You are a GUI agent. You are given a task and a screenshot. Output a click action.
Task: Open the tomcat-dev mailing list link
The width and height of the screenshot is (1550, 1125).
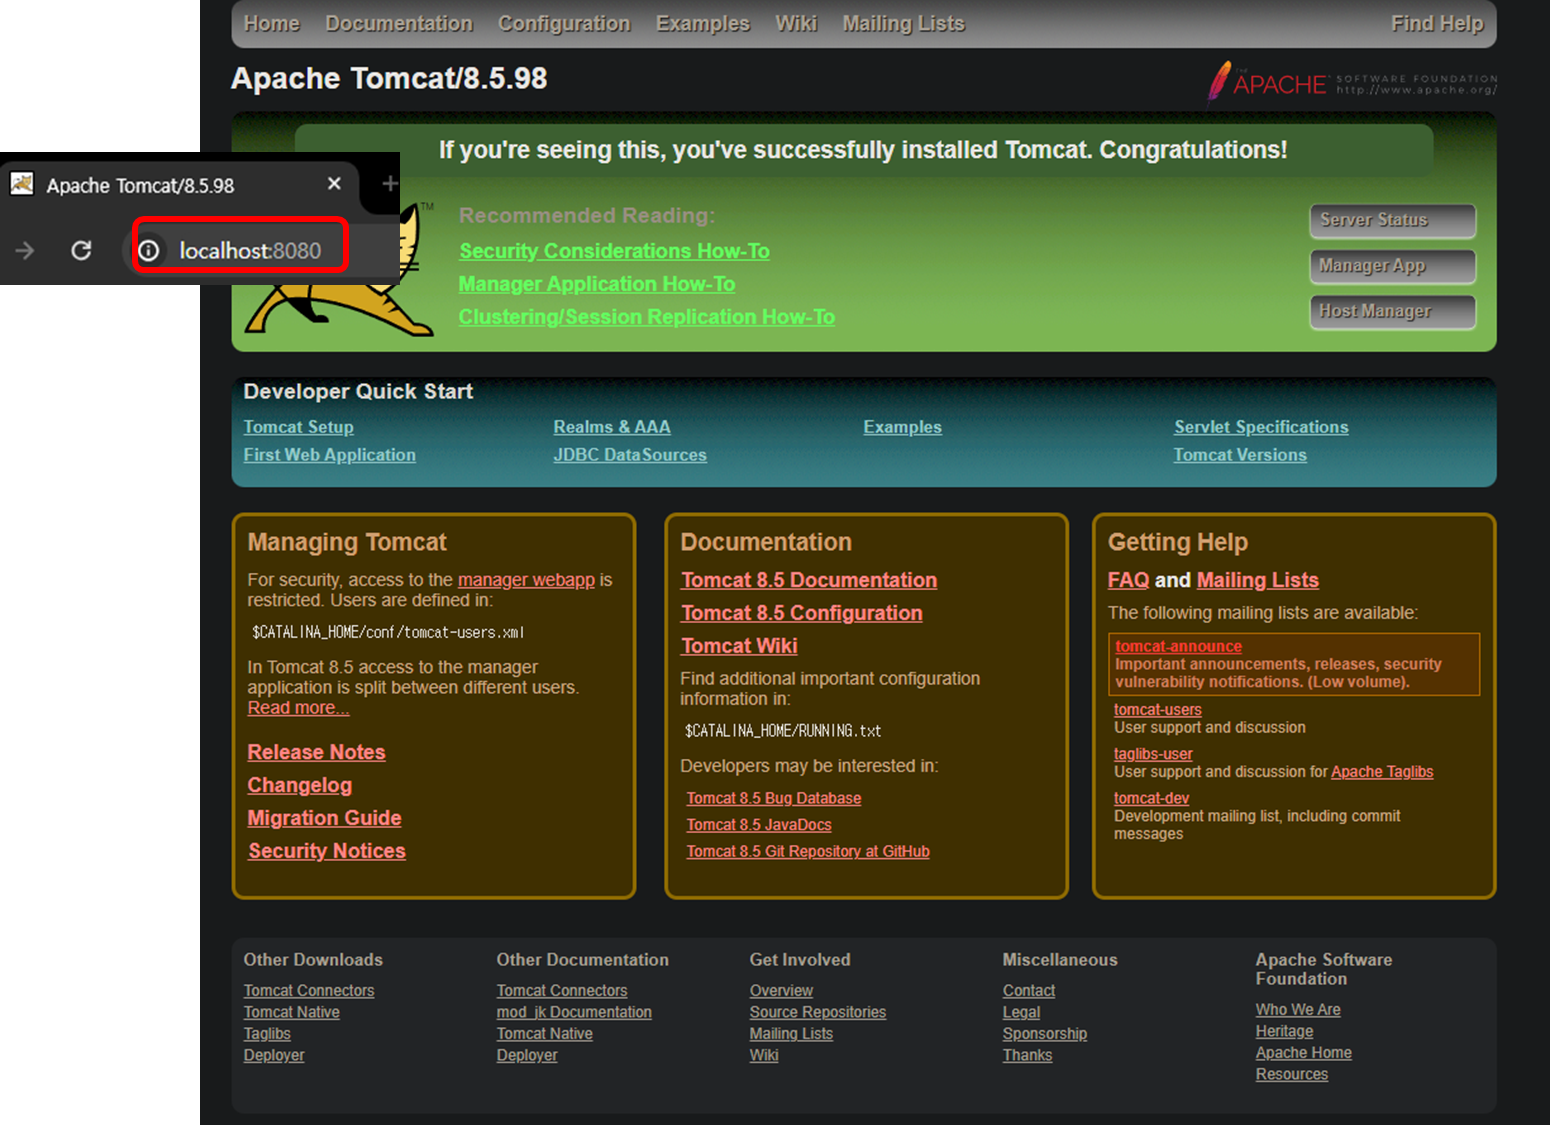pos(1152,798)
